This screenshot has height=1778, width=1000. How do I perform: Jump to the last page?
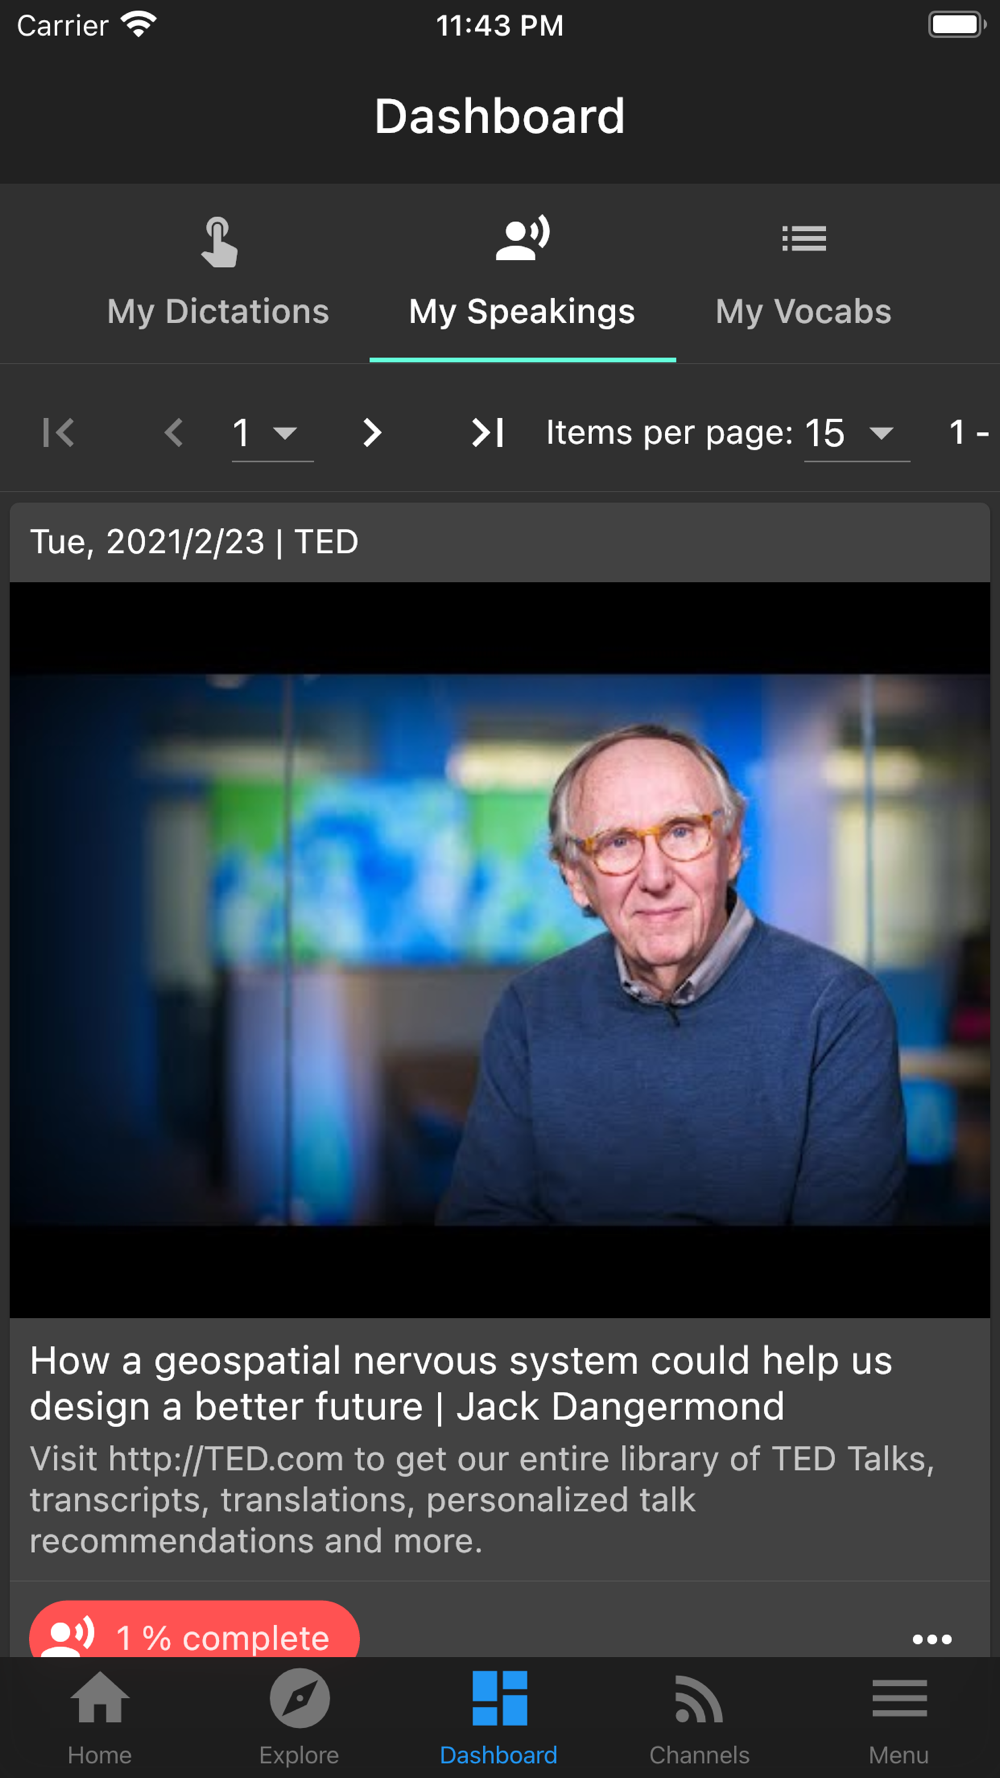[487, 433]
